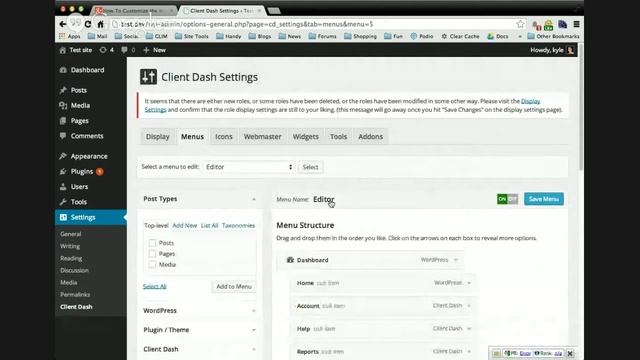The height and width of the screenshot is (360, 640).
Task: Click the Dashboard menu item icon
Action: click(x=290, y=260)
